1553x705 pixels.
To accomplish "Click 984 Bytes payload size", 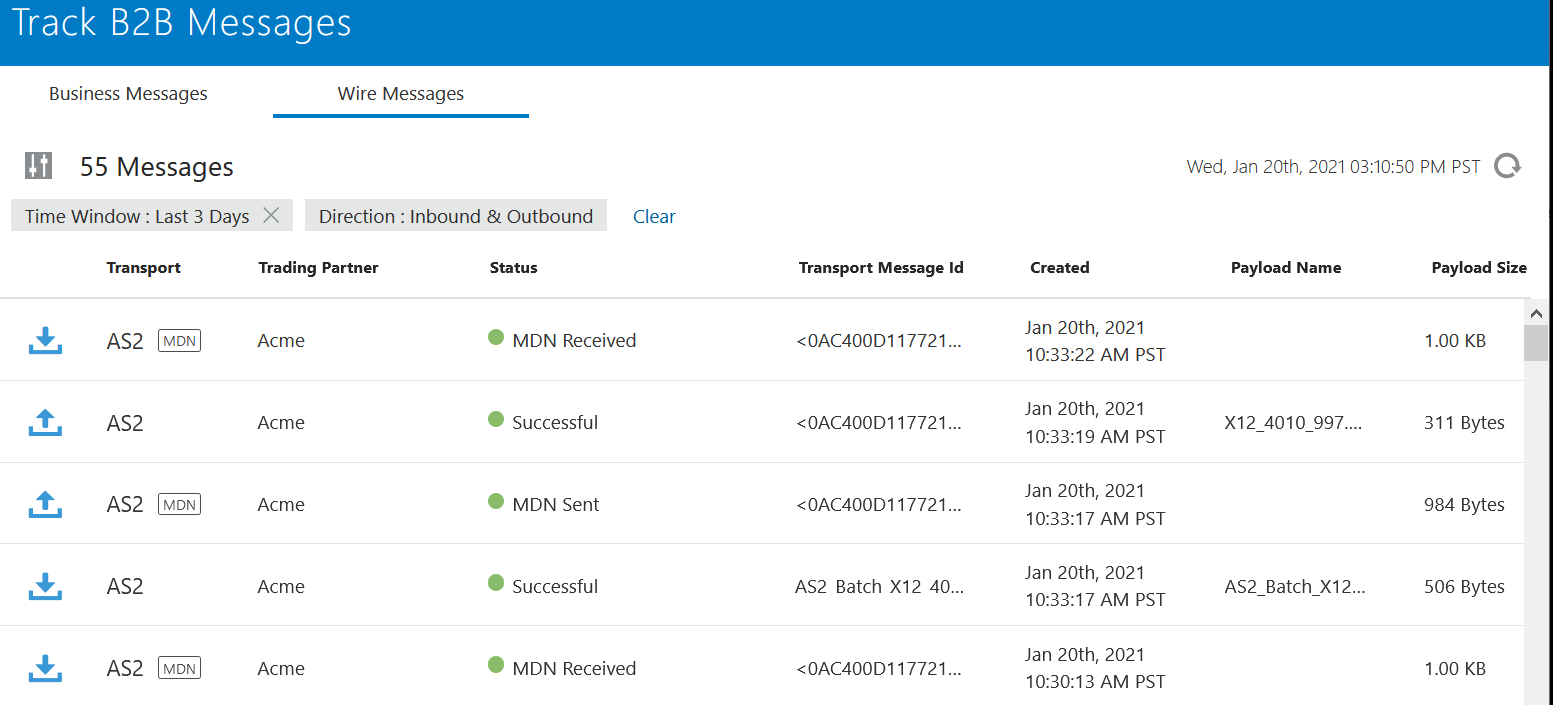I will pos(1464,505).
